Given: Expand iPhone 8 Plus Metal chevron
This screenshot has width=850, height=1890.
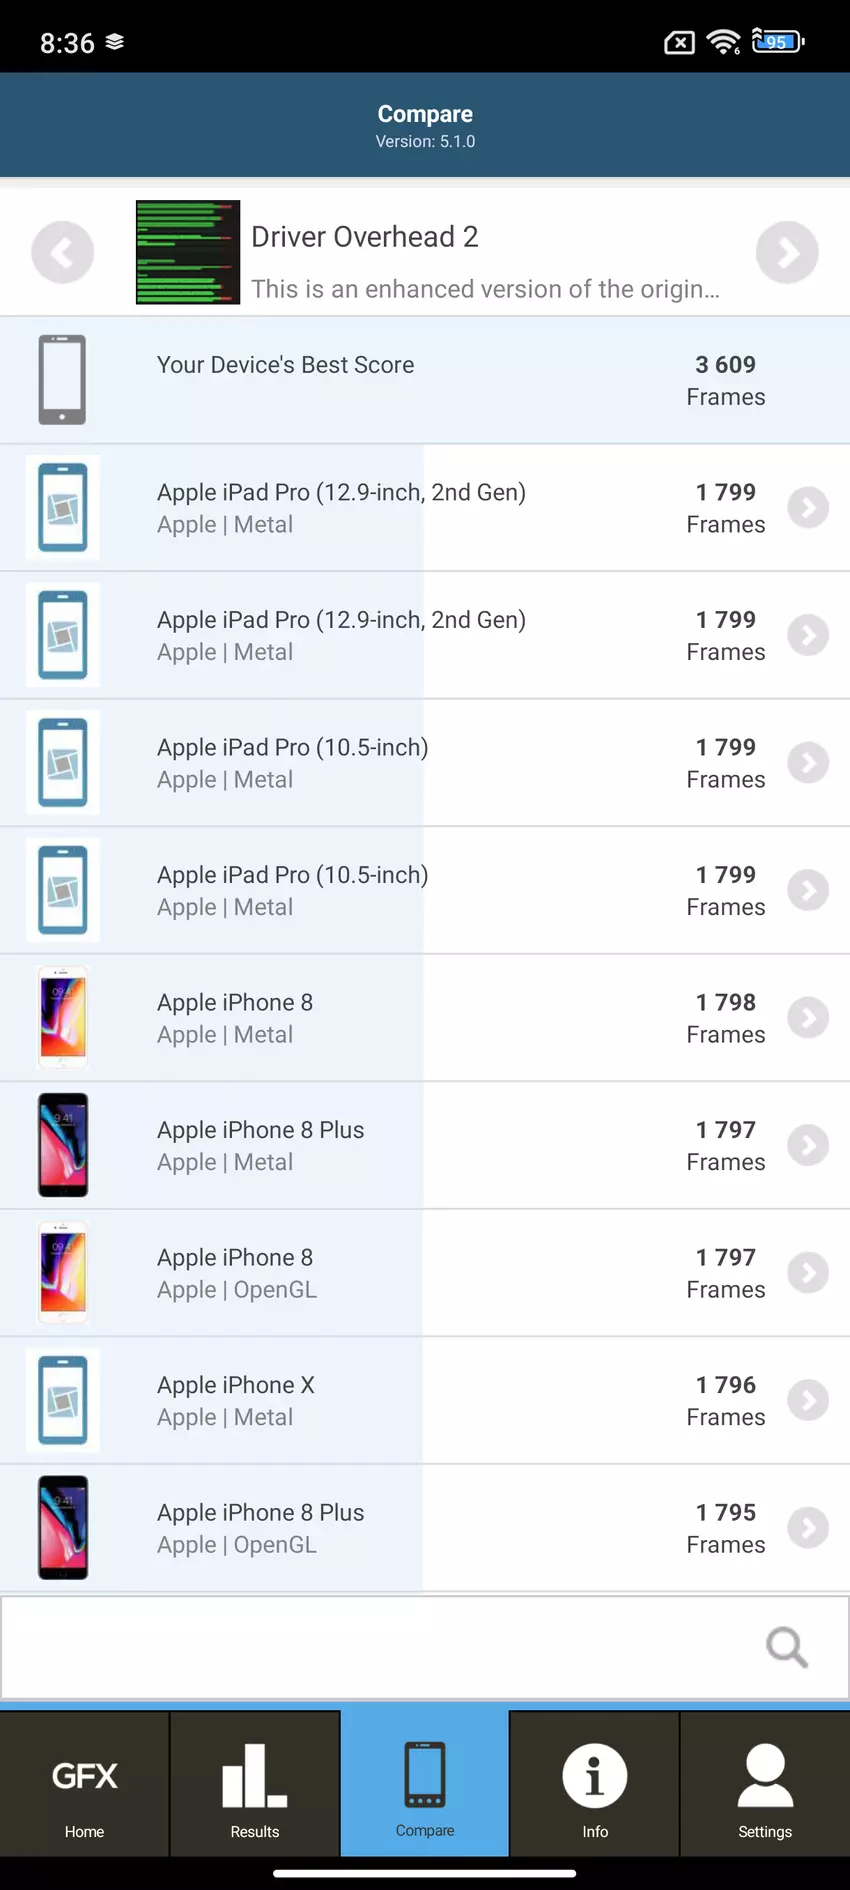Looking at the screenshot, I should click(808, 1145).
